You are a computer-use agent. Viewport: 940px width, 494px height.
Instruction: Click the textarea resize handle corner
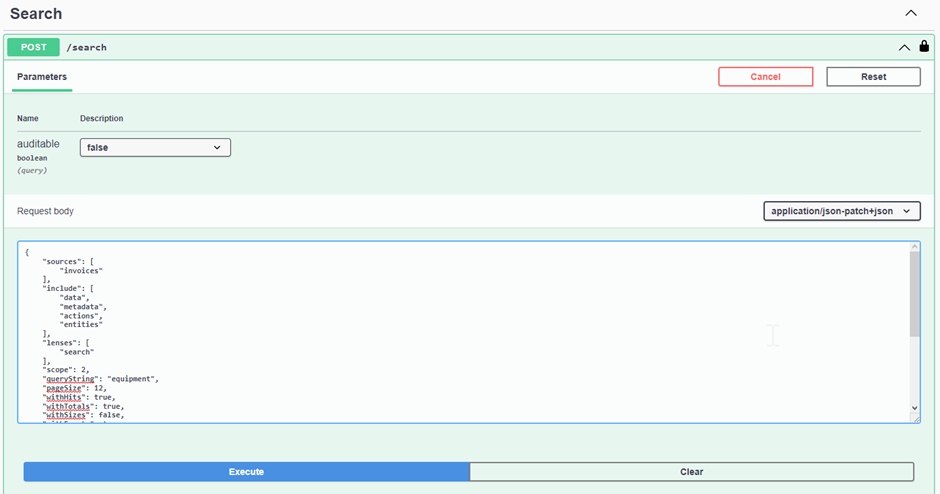coord(915,419)
